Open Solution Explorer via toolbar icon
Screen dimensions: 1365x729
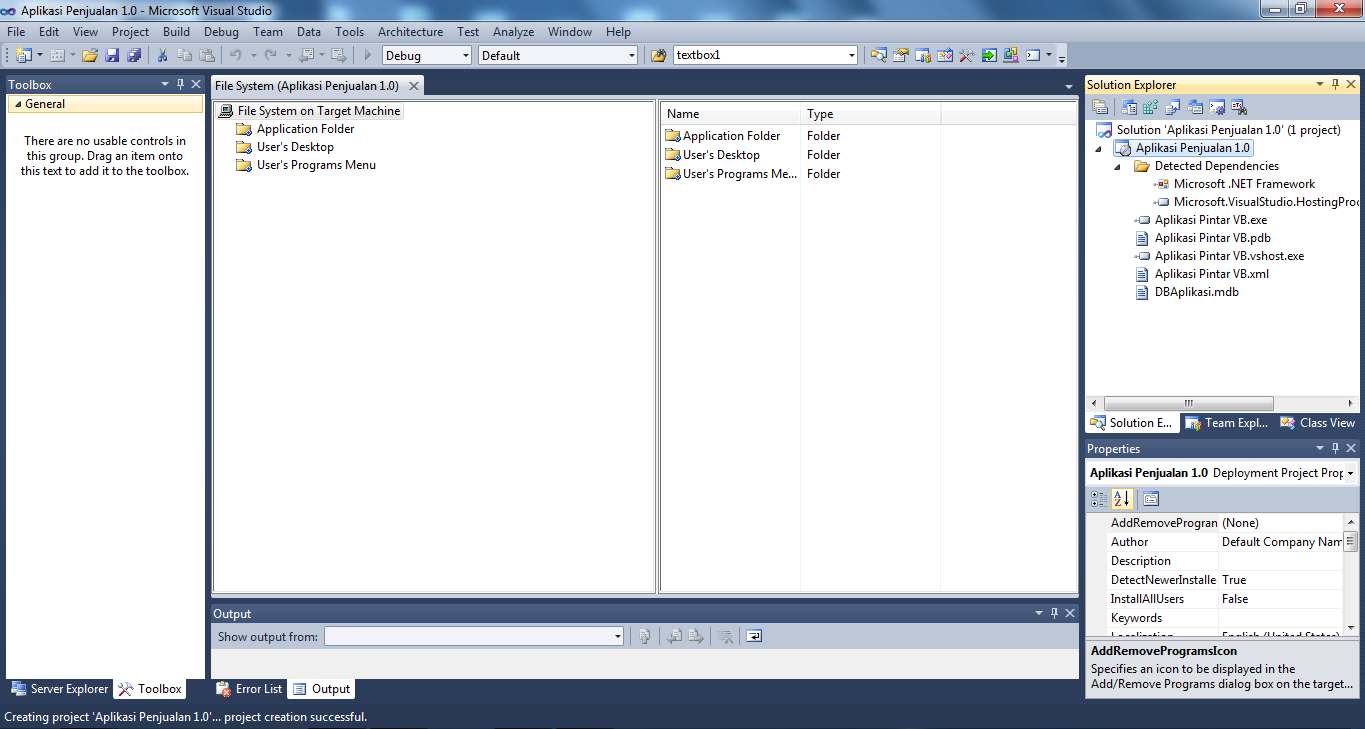[x=879, y=56]
